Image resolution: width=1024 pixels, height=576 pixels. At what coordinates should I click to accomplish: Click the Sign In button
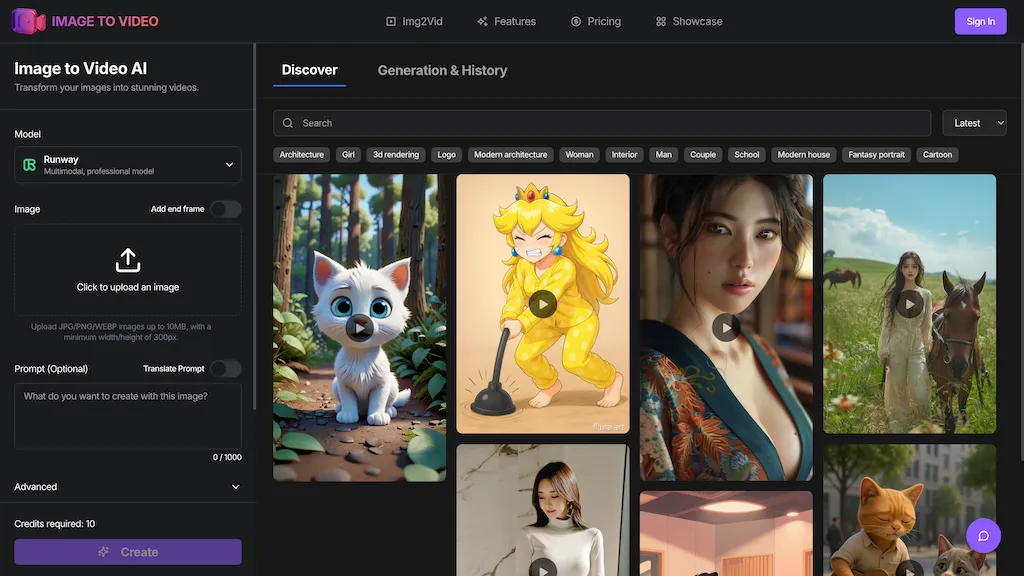pos(980,22)
